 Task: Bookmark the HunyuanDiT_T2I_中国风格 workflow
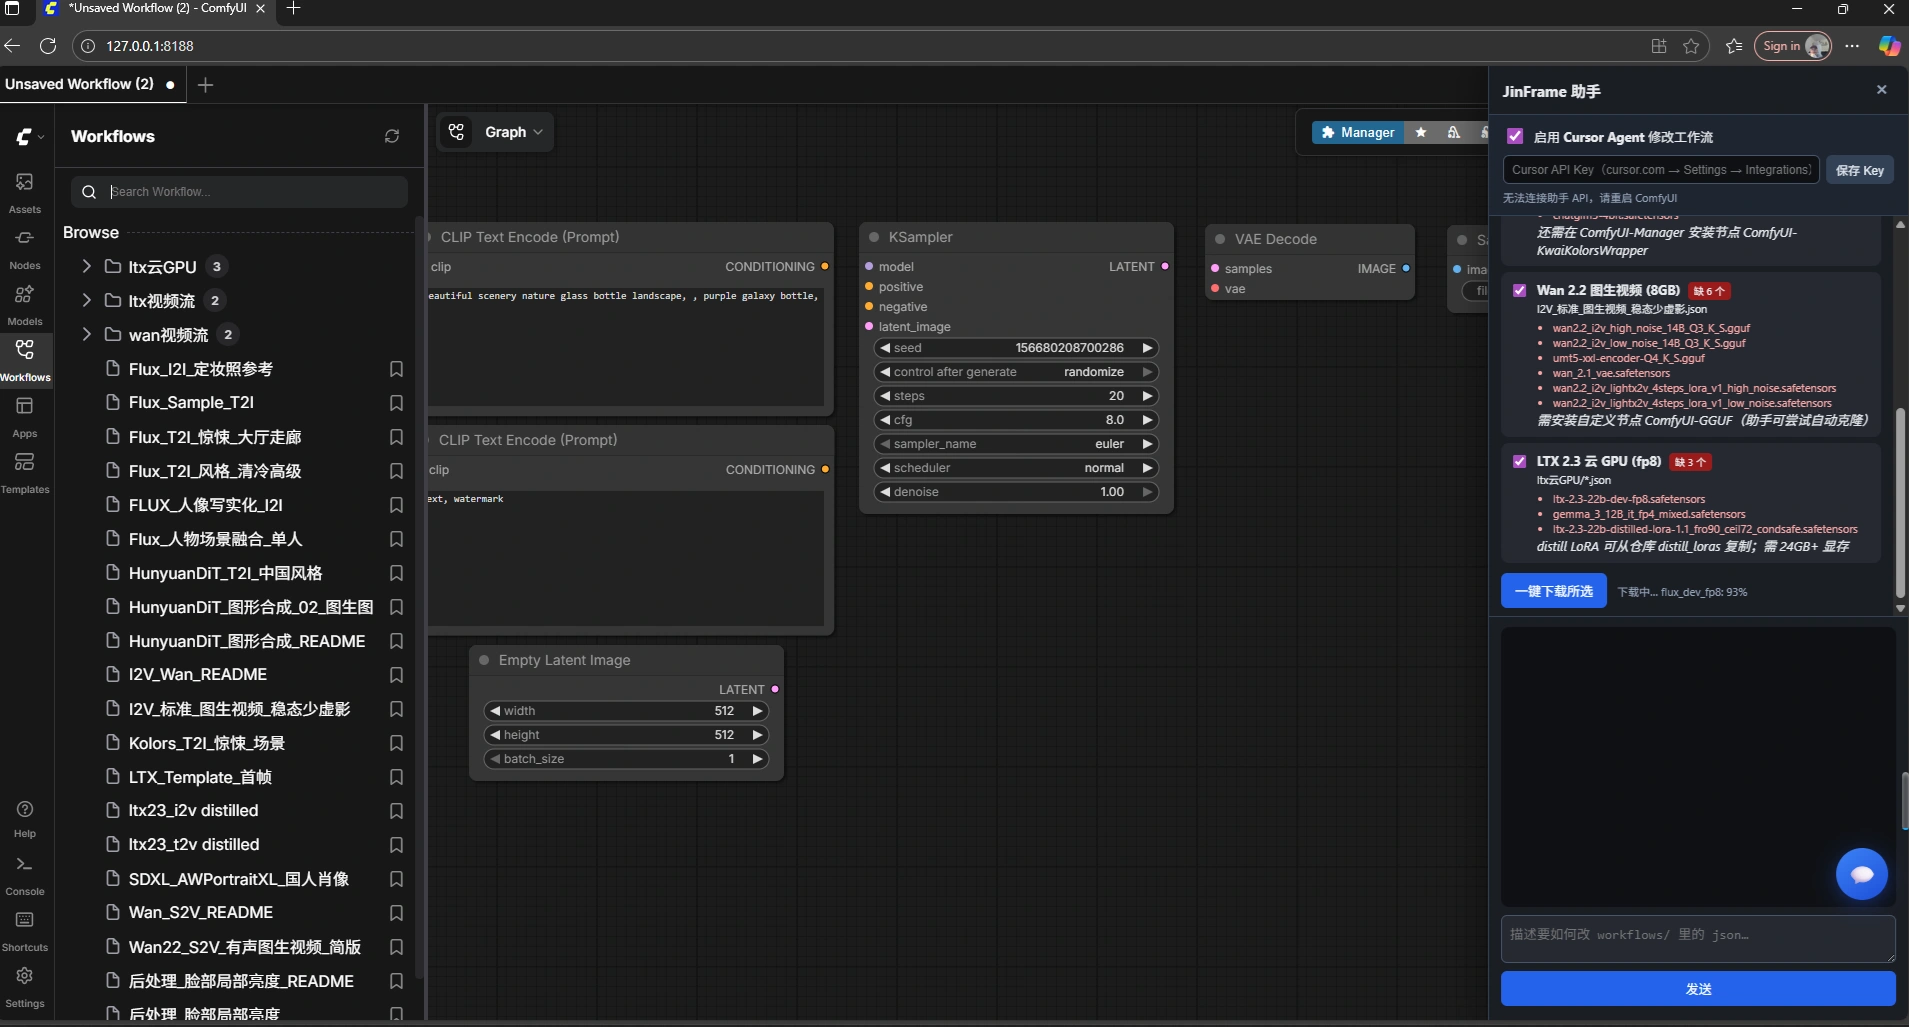click(x=396, y=573)
